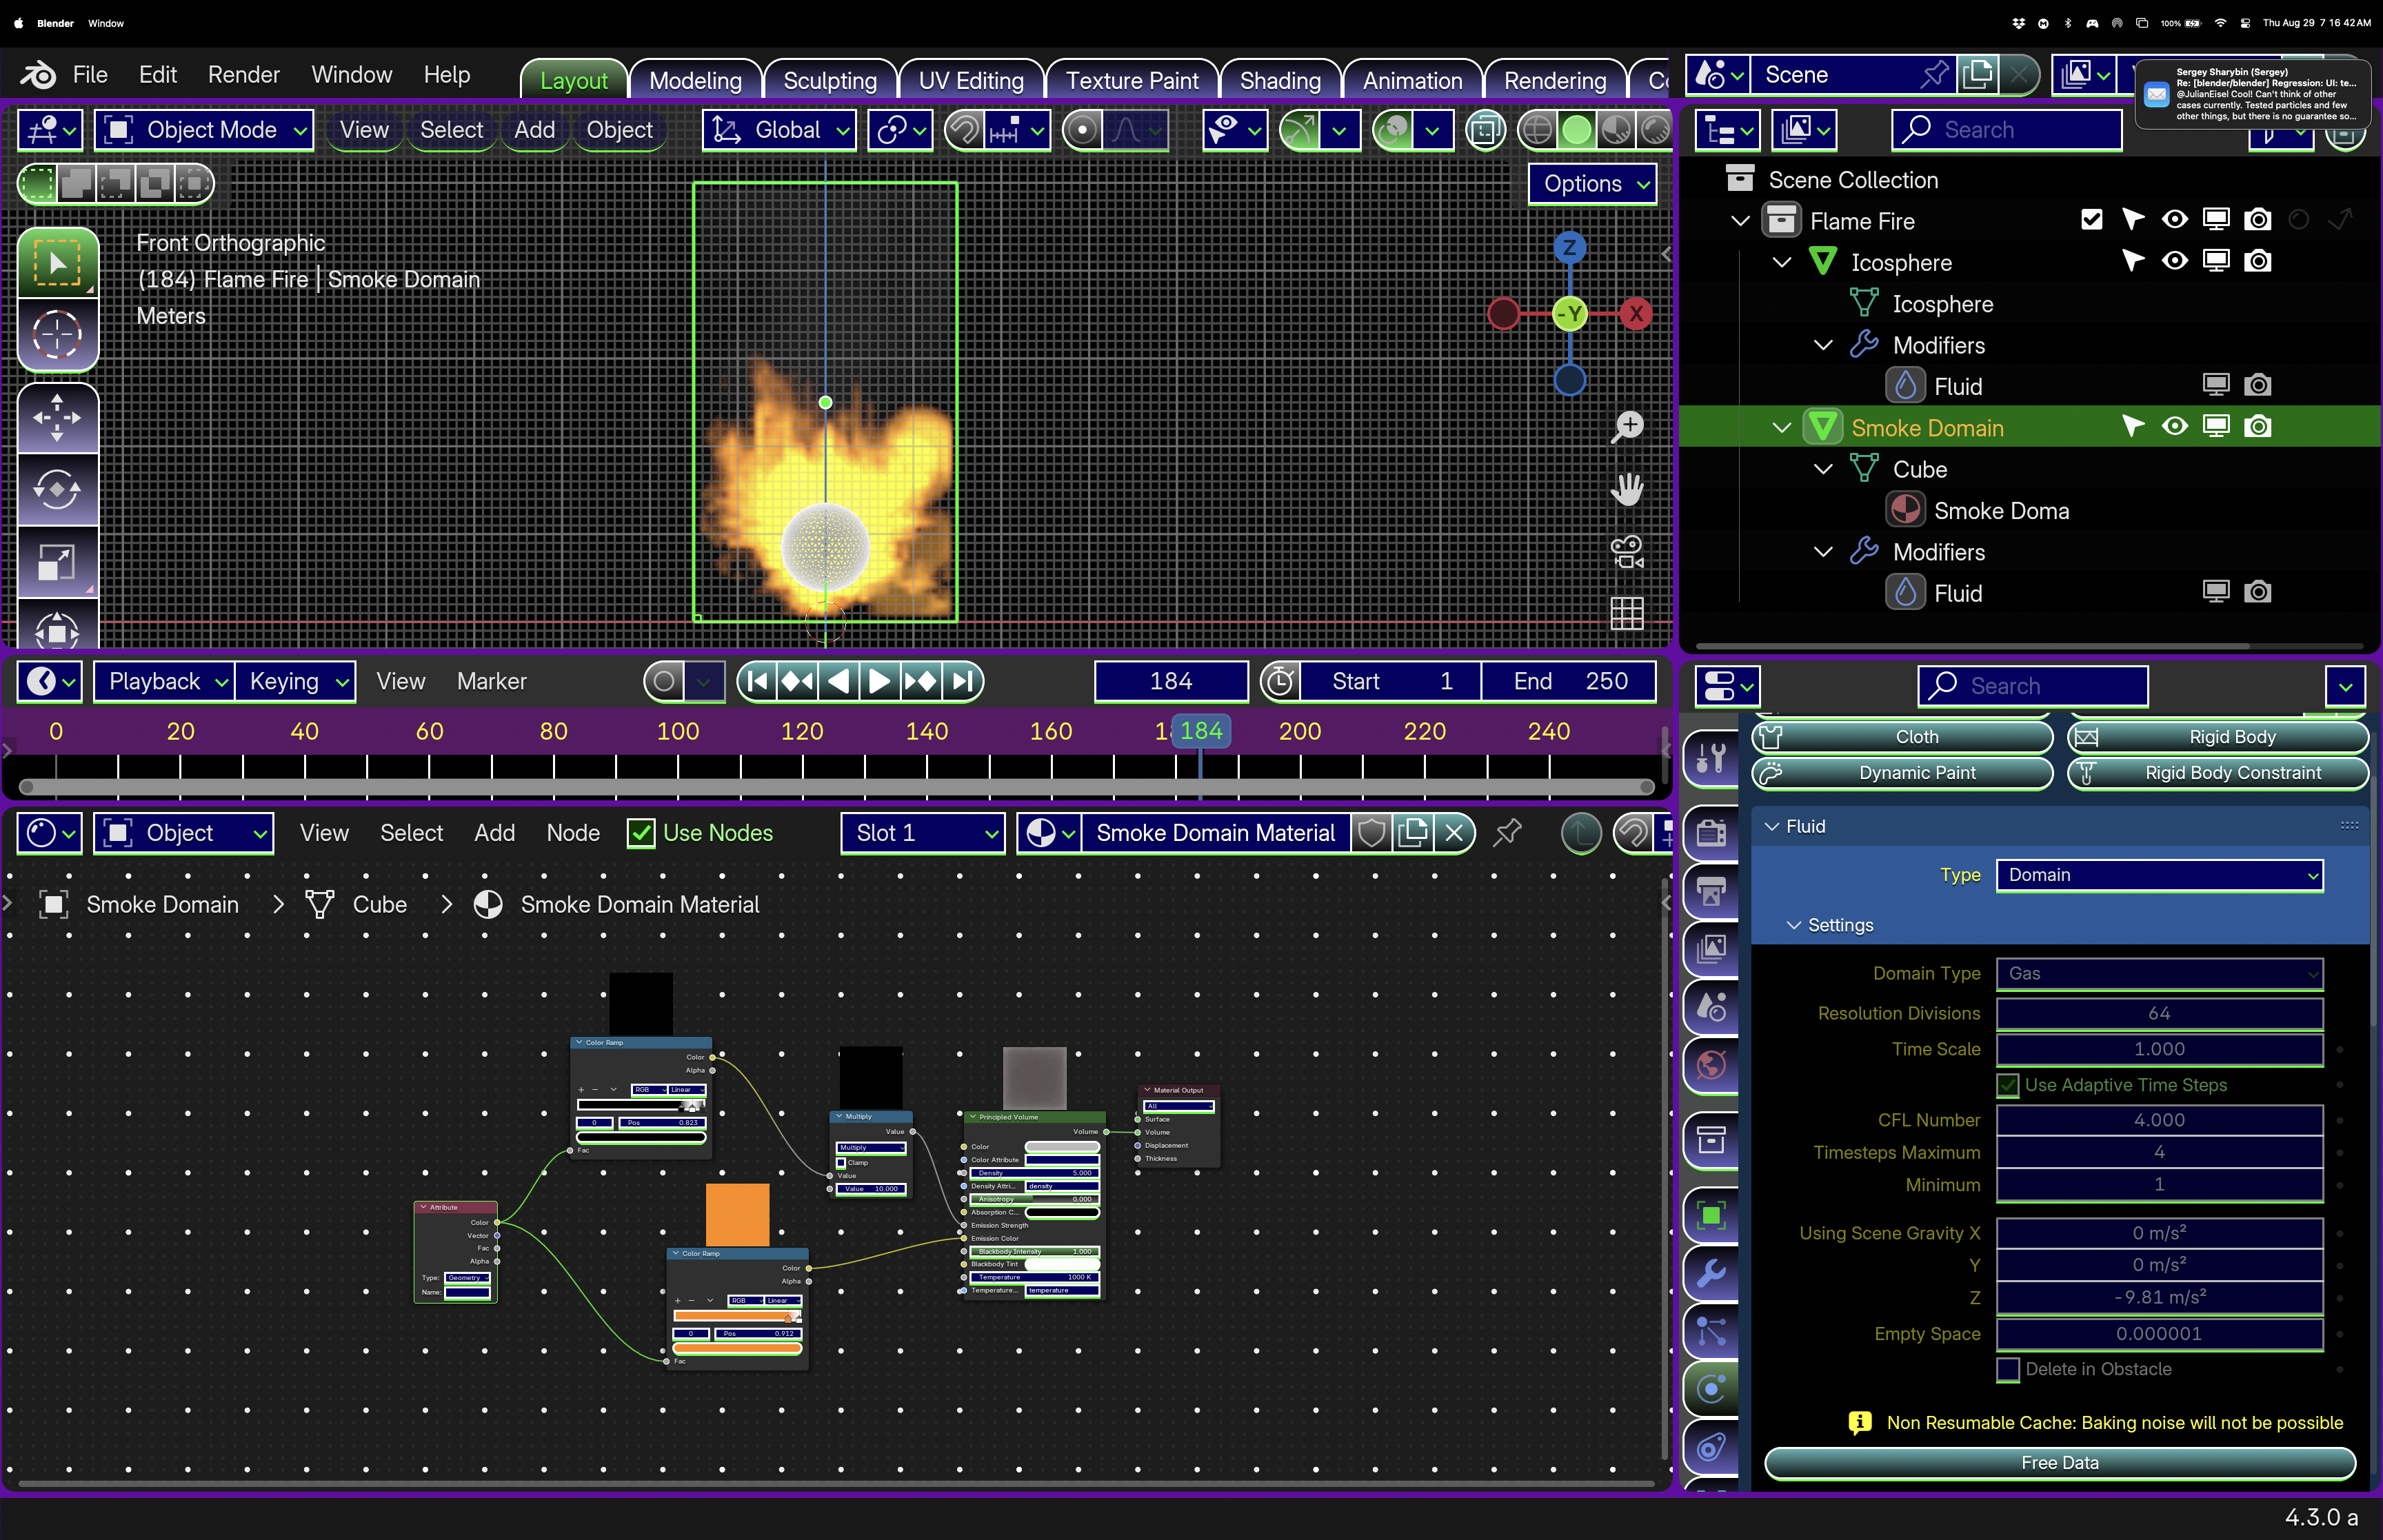This screenshot has height=1540, width=2383.
Task: Click the Dynamic Paint button
Action: [1902, 773]
